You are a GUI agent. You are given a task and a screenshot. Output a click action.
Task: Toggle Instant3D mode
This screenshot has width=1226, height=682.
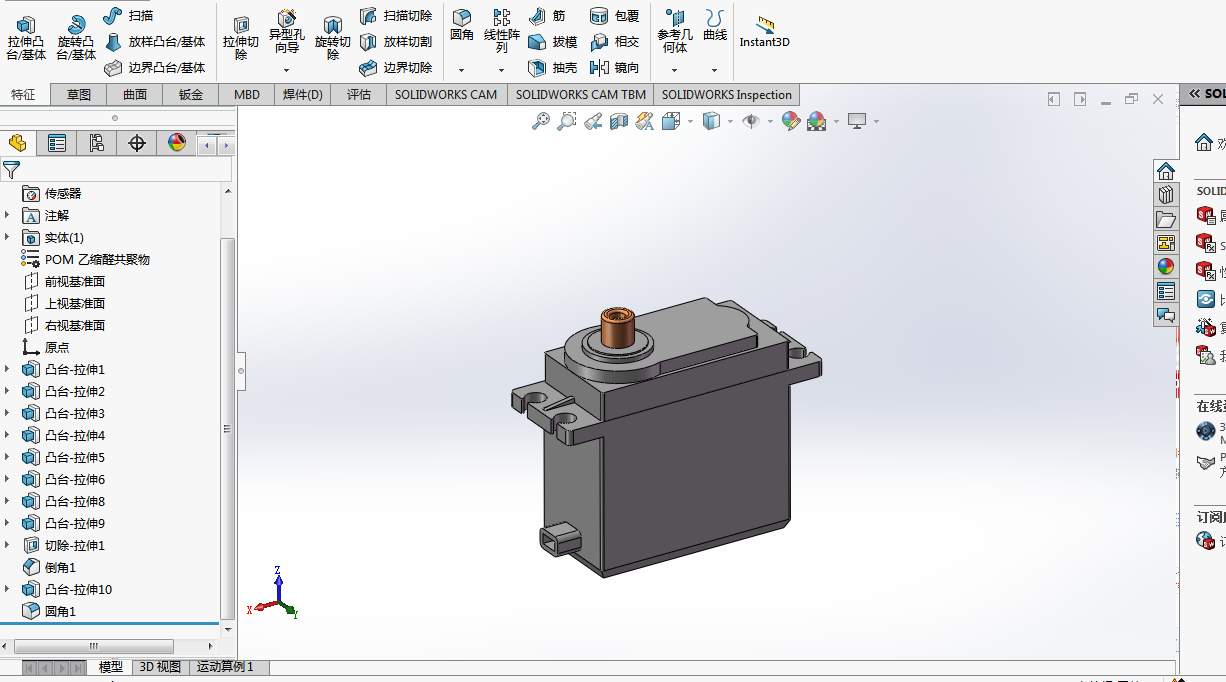point(765,31)
